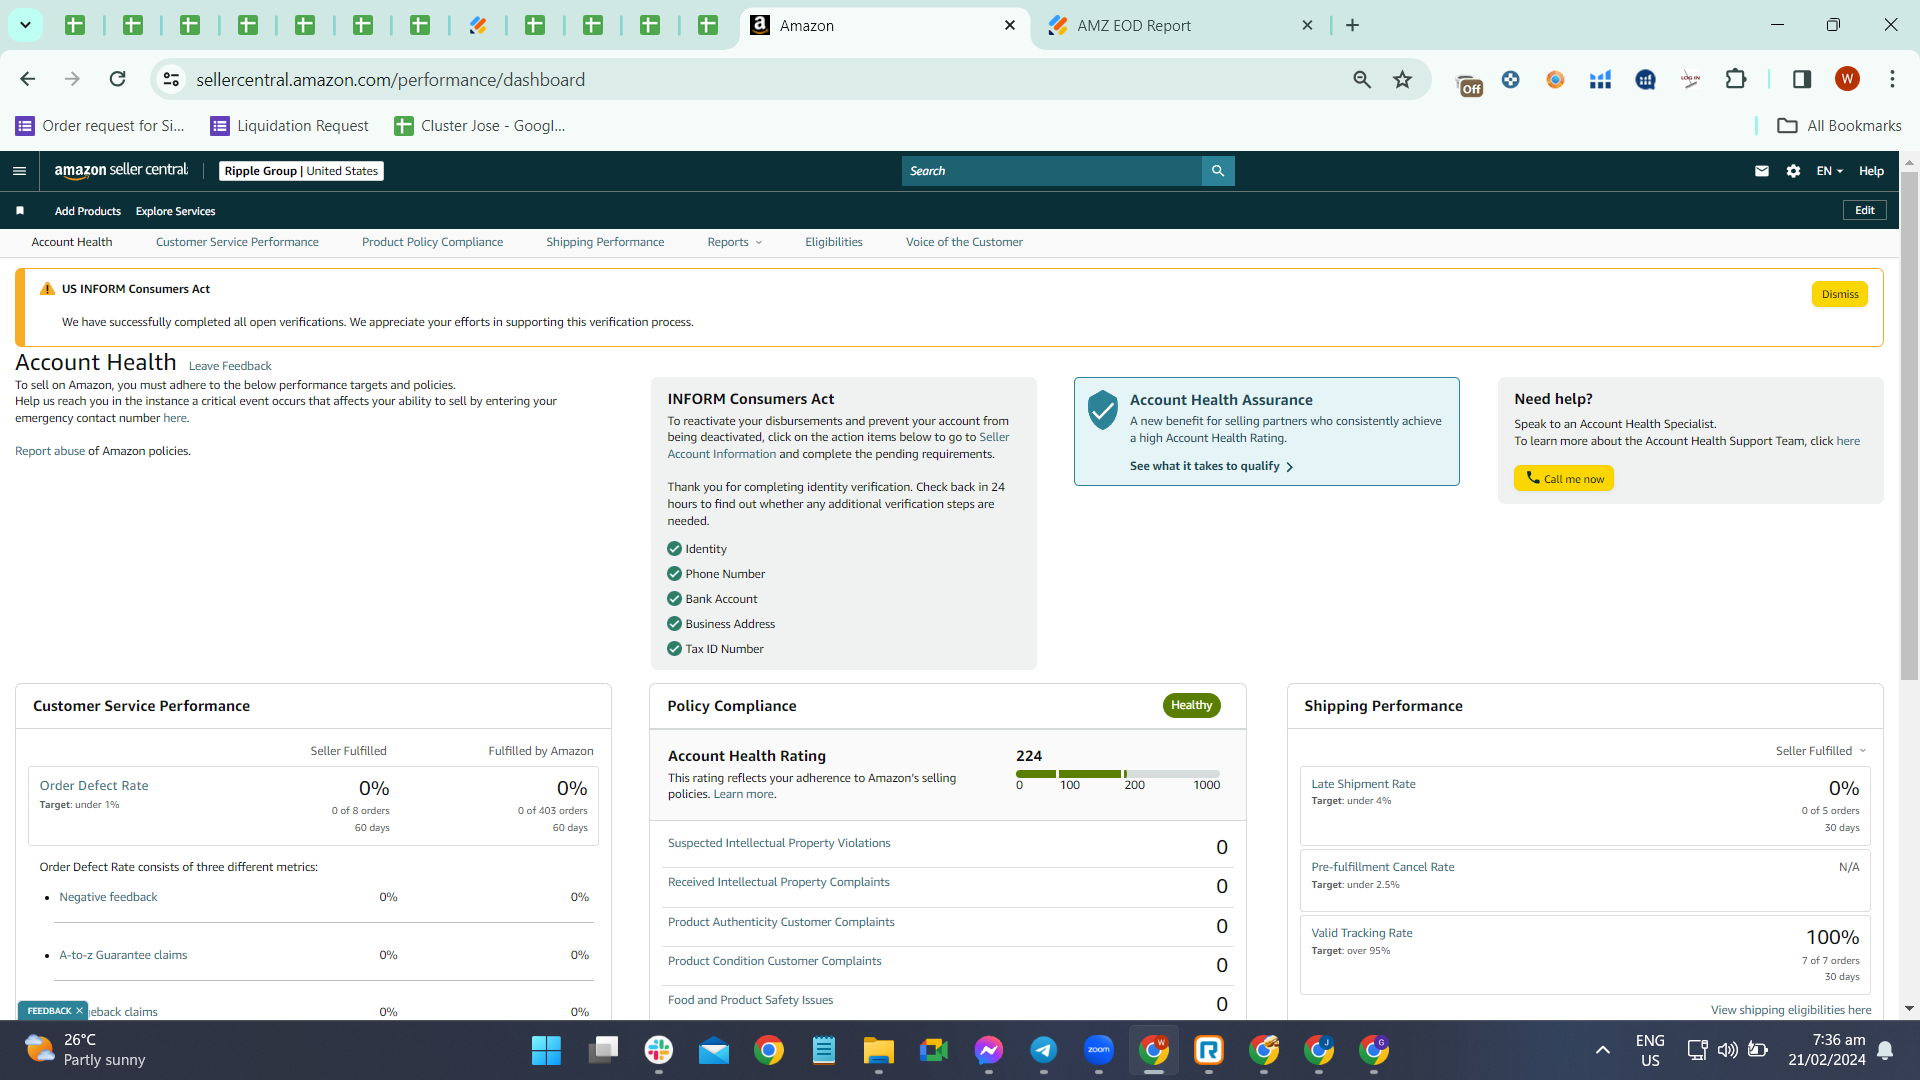Click the bookmark flag icon in the navigation bar
This screenshot has height=1080, width=1920.
click(20, 211)
